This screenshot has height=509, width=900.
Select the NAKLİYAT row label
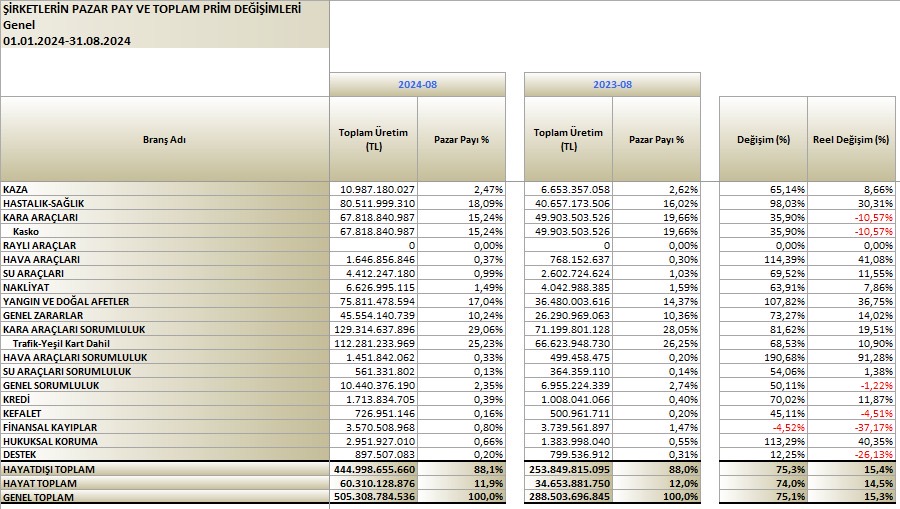(x=26, y=287)
